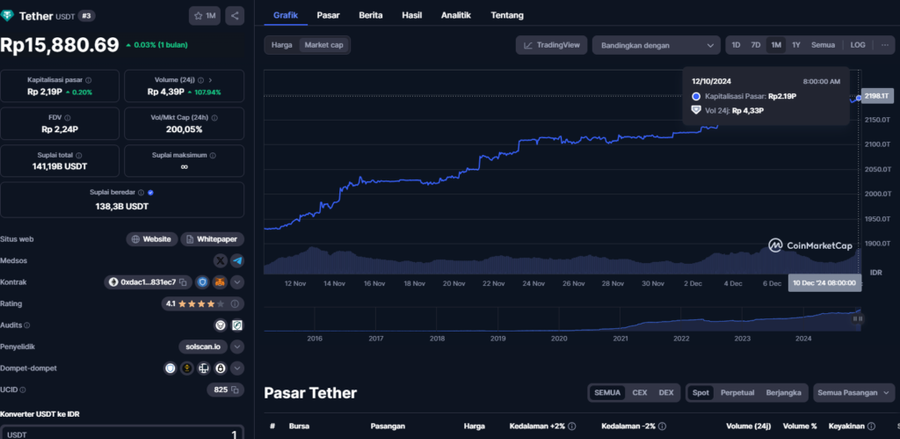Image resolution: width=900 pixels, height=439 pixels.
Task: Switch chart to Harga view
Action: [x=282, y=45]
